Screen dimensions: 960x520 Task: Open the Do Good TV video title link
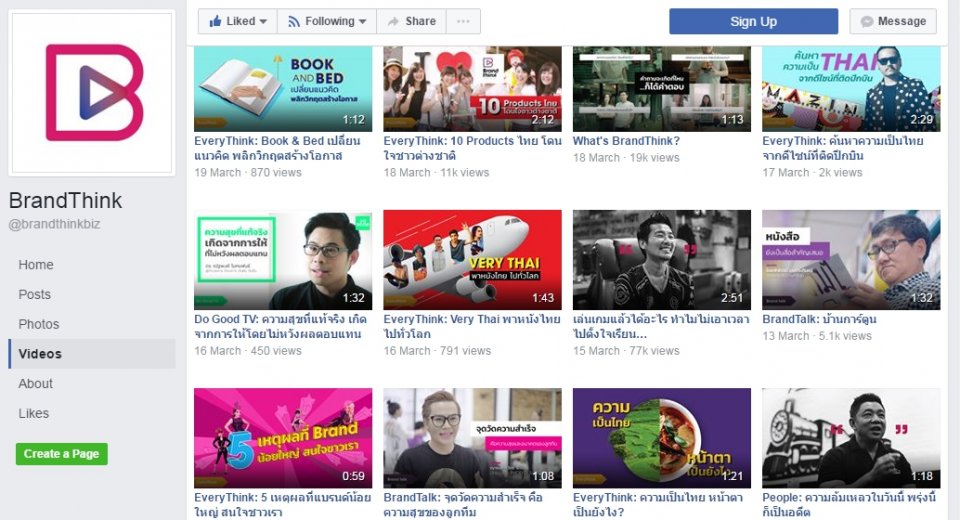point(282,327)
